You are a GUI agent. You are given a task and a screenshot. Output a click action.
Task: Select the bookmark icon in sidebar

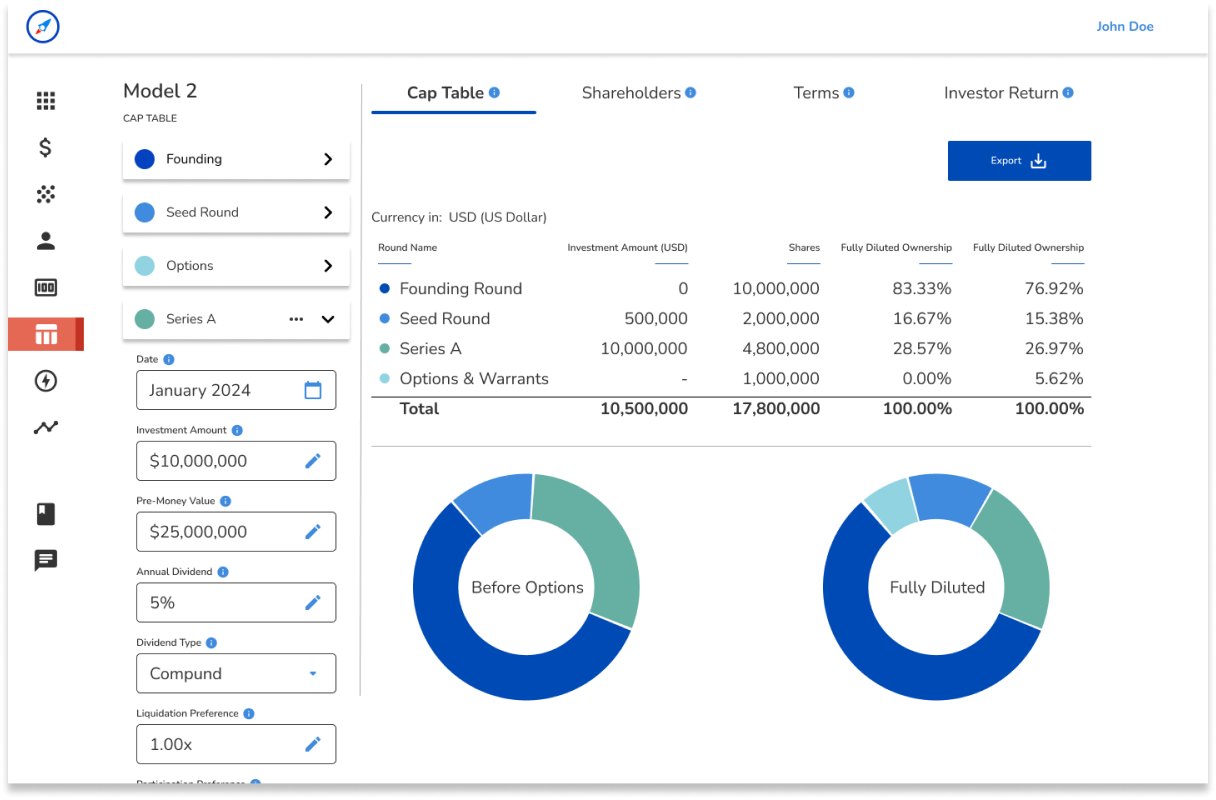45,514
